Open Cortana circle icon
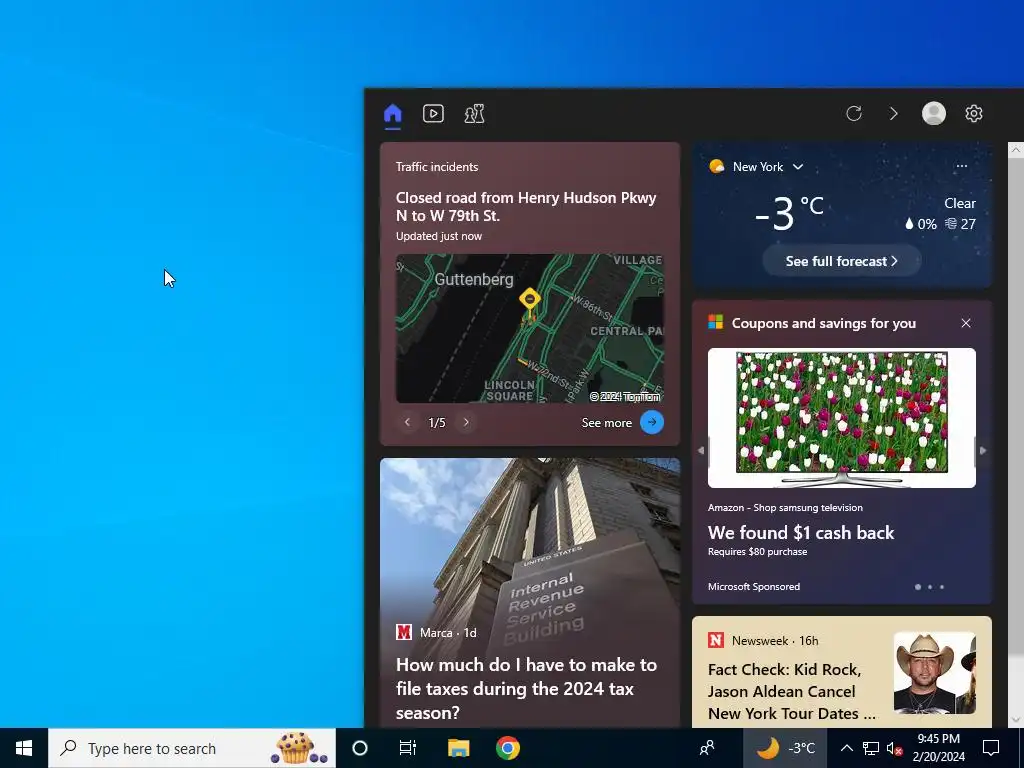 (360, 748)
